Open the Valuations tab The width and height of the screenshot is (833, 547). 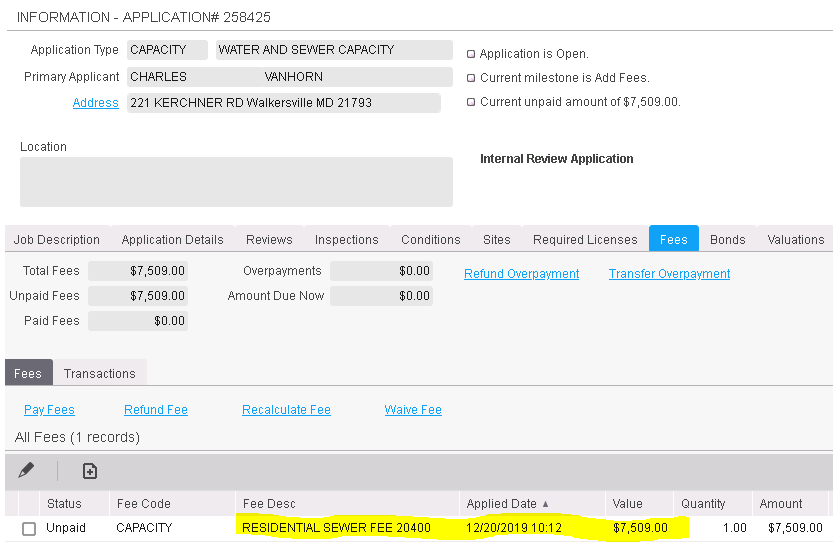796,240
